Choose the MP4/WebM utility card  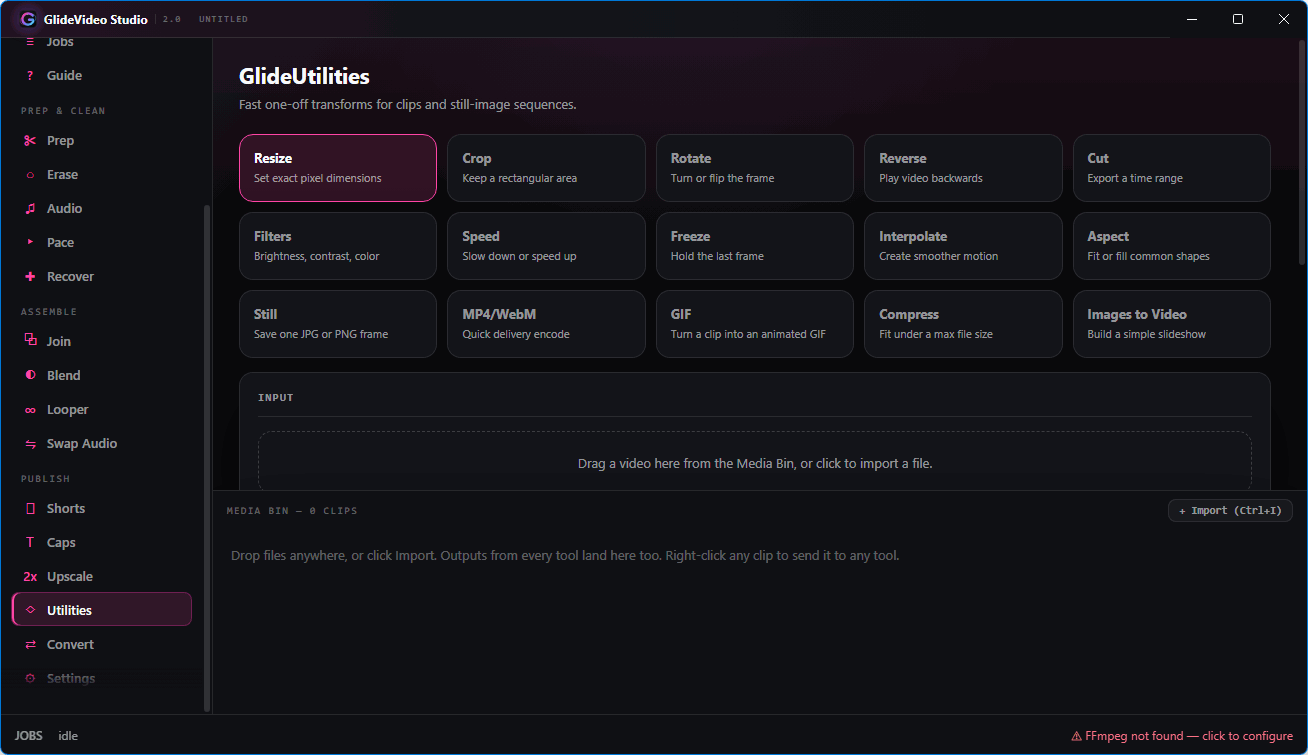click(x=546, y=324)
